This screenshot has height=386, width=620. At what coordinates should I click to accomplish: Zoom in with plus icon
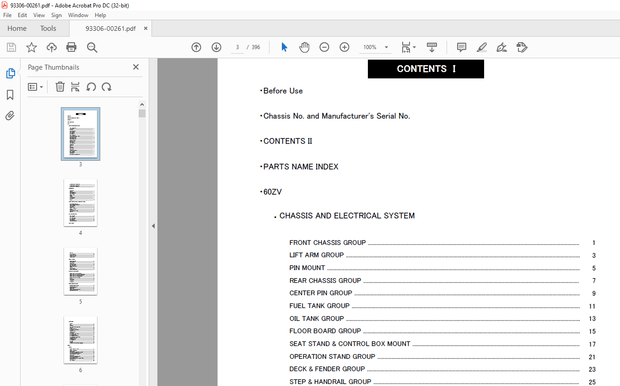click(x=344, y=47)
